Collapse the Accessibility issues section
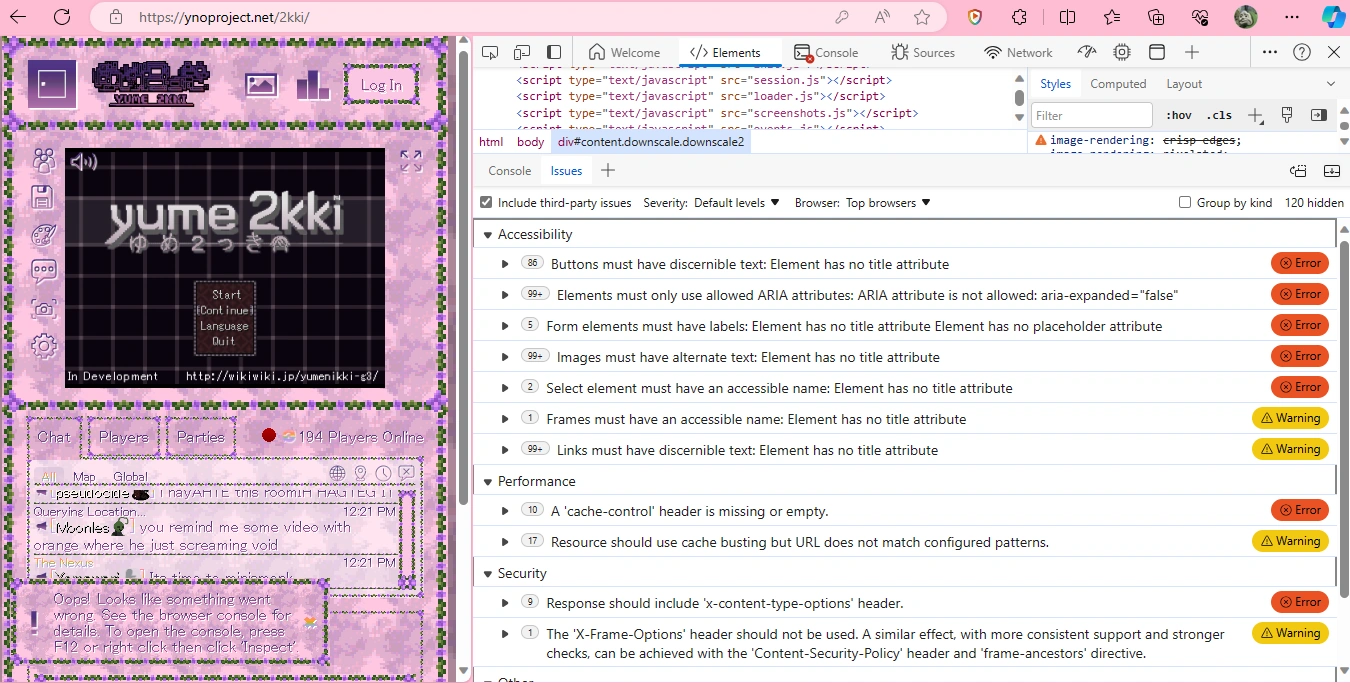Screen dimensions: 1350x683 pyautogui.click(x=487, y=234)
